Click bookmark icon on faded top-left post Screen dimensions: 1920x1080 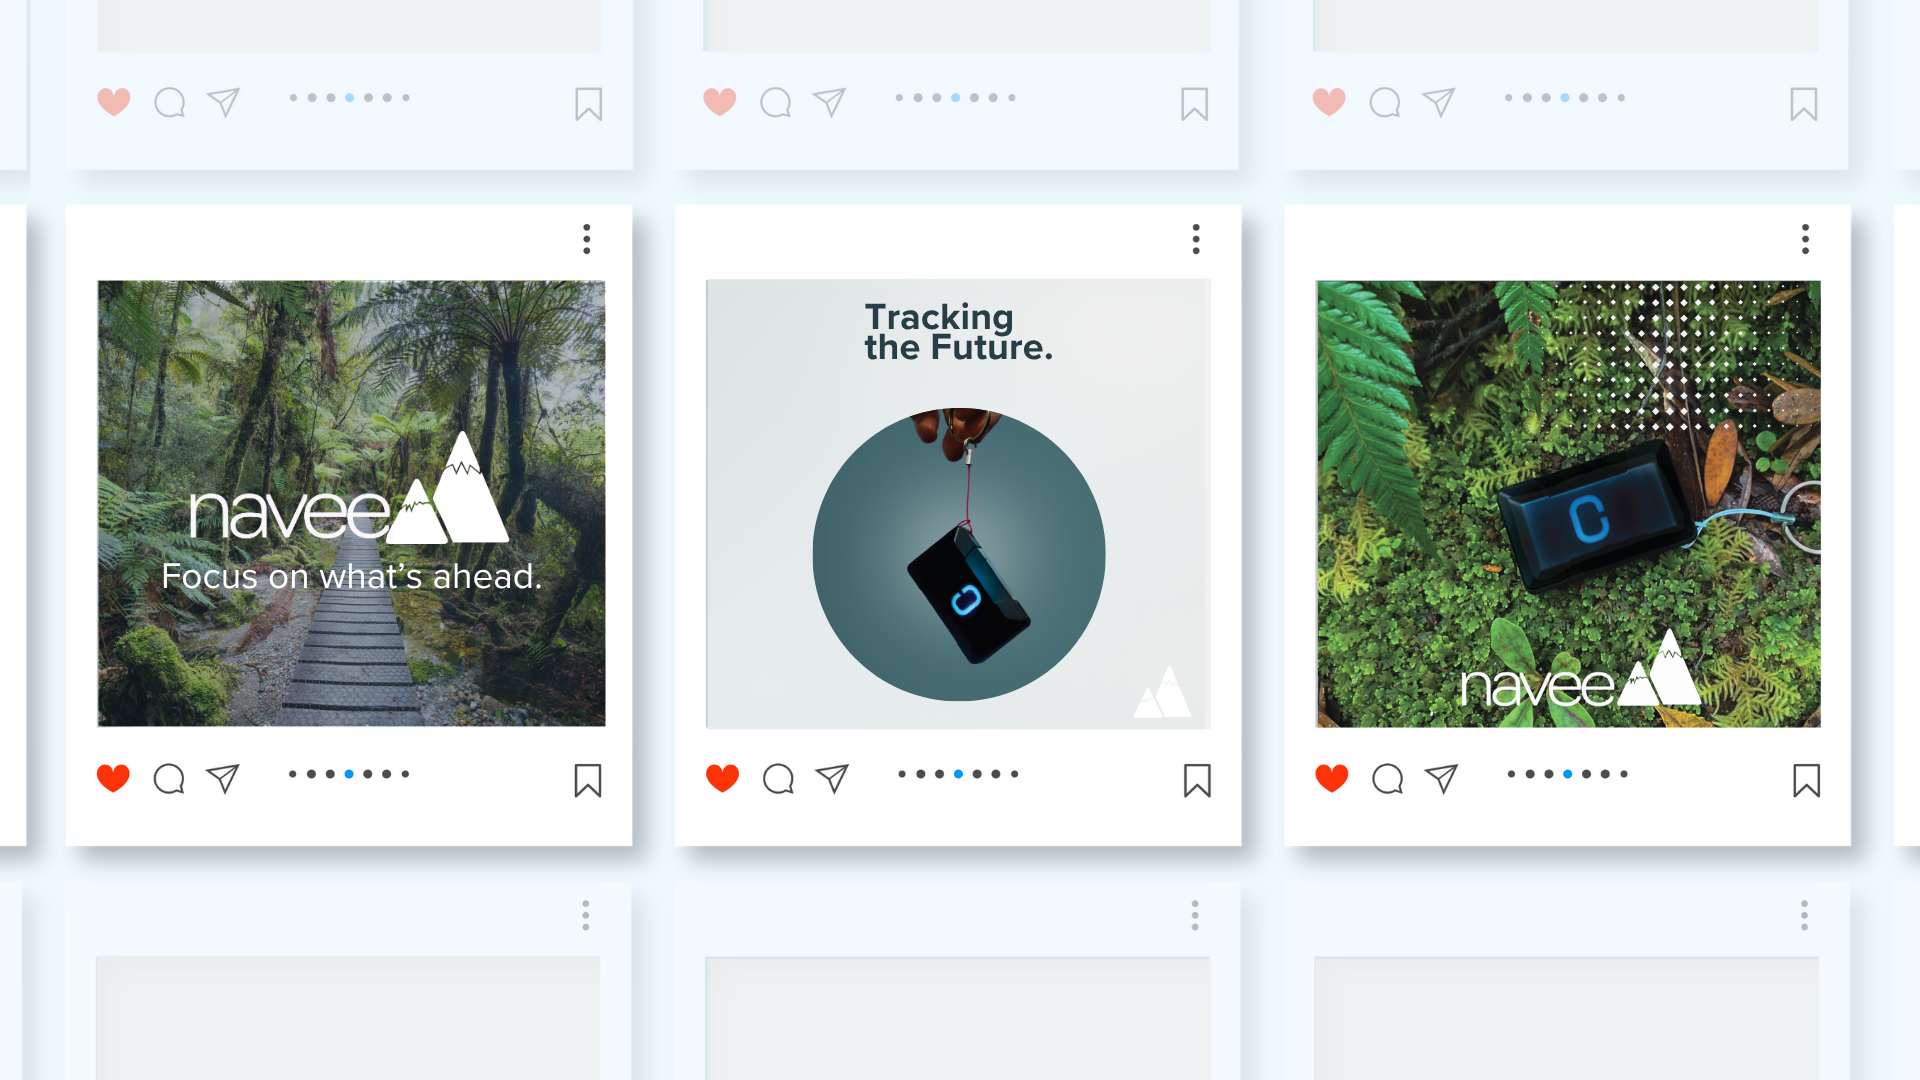point(589,104)
